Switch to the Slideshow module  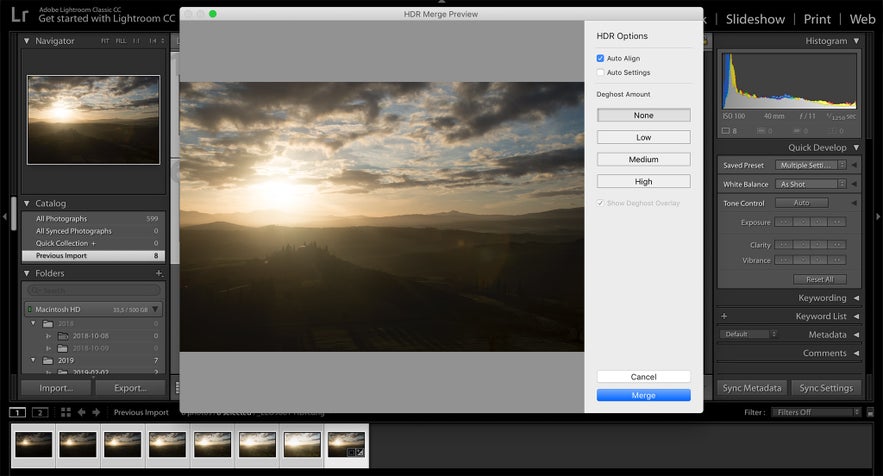pyautogui.click(x=755, y=19)
